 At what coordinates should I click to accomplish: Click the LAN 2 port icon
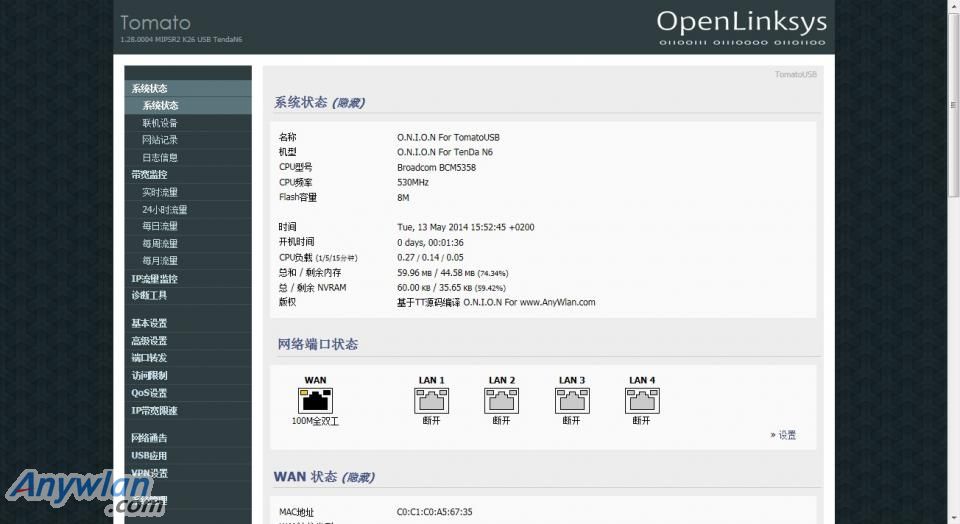pyautogui.click(x=501, y=401)
